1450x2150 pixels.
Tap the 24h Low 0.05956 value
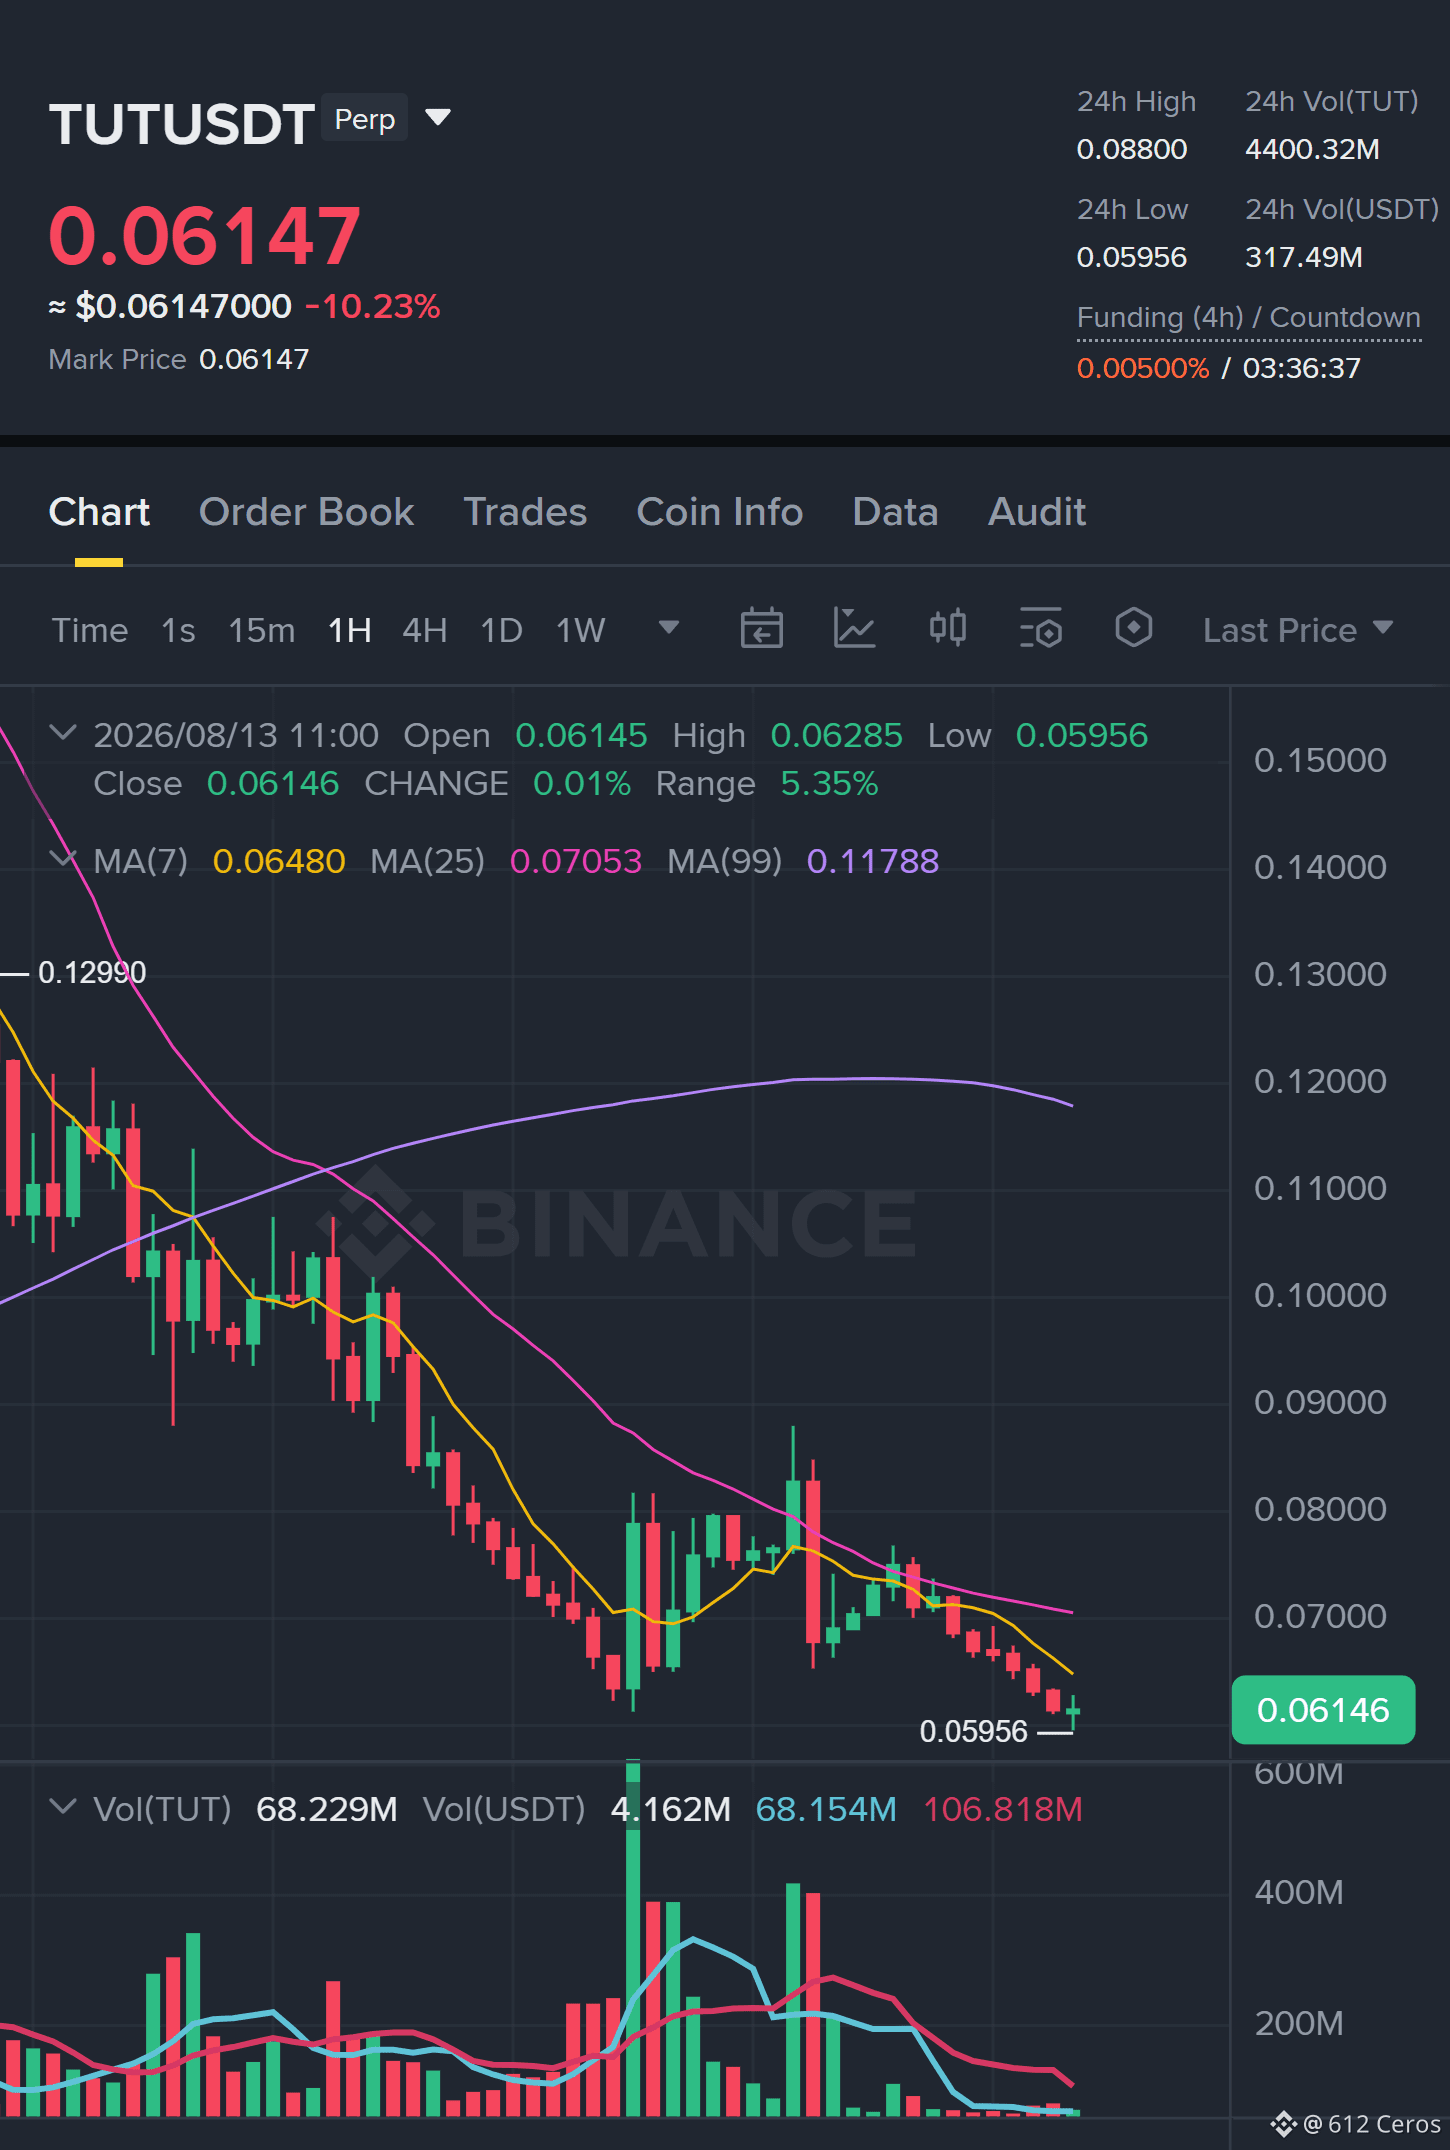(x=1132, y=257)
